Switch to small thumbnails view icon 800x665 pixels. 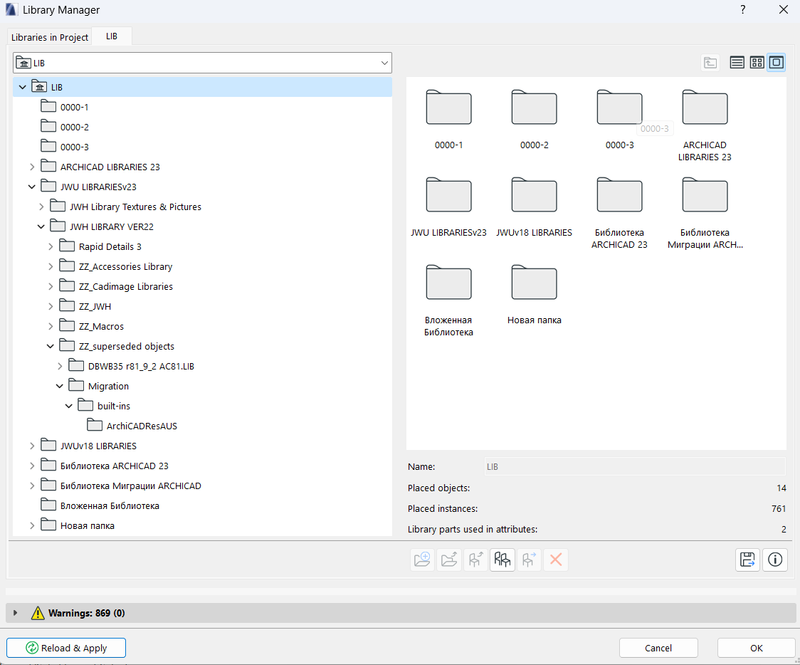[757, 63]
